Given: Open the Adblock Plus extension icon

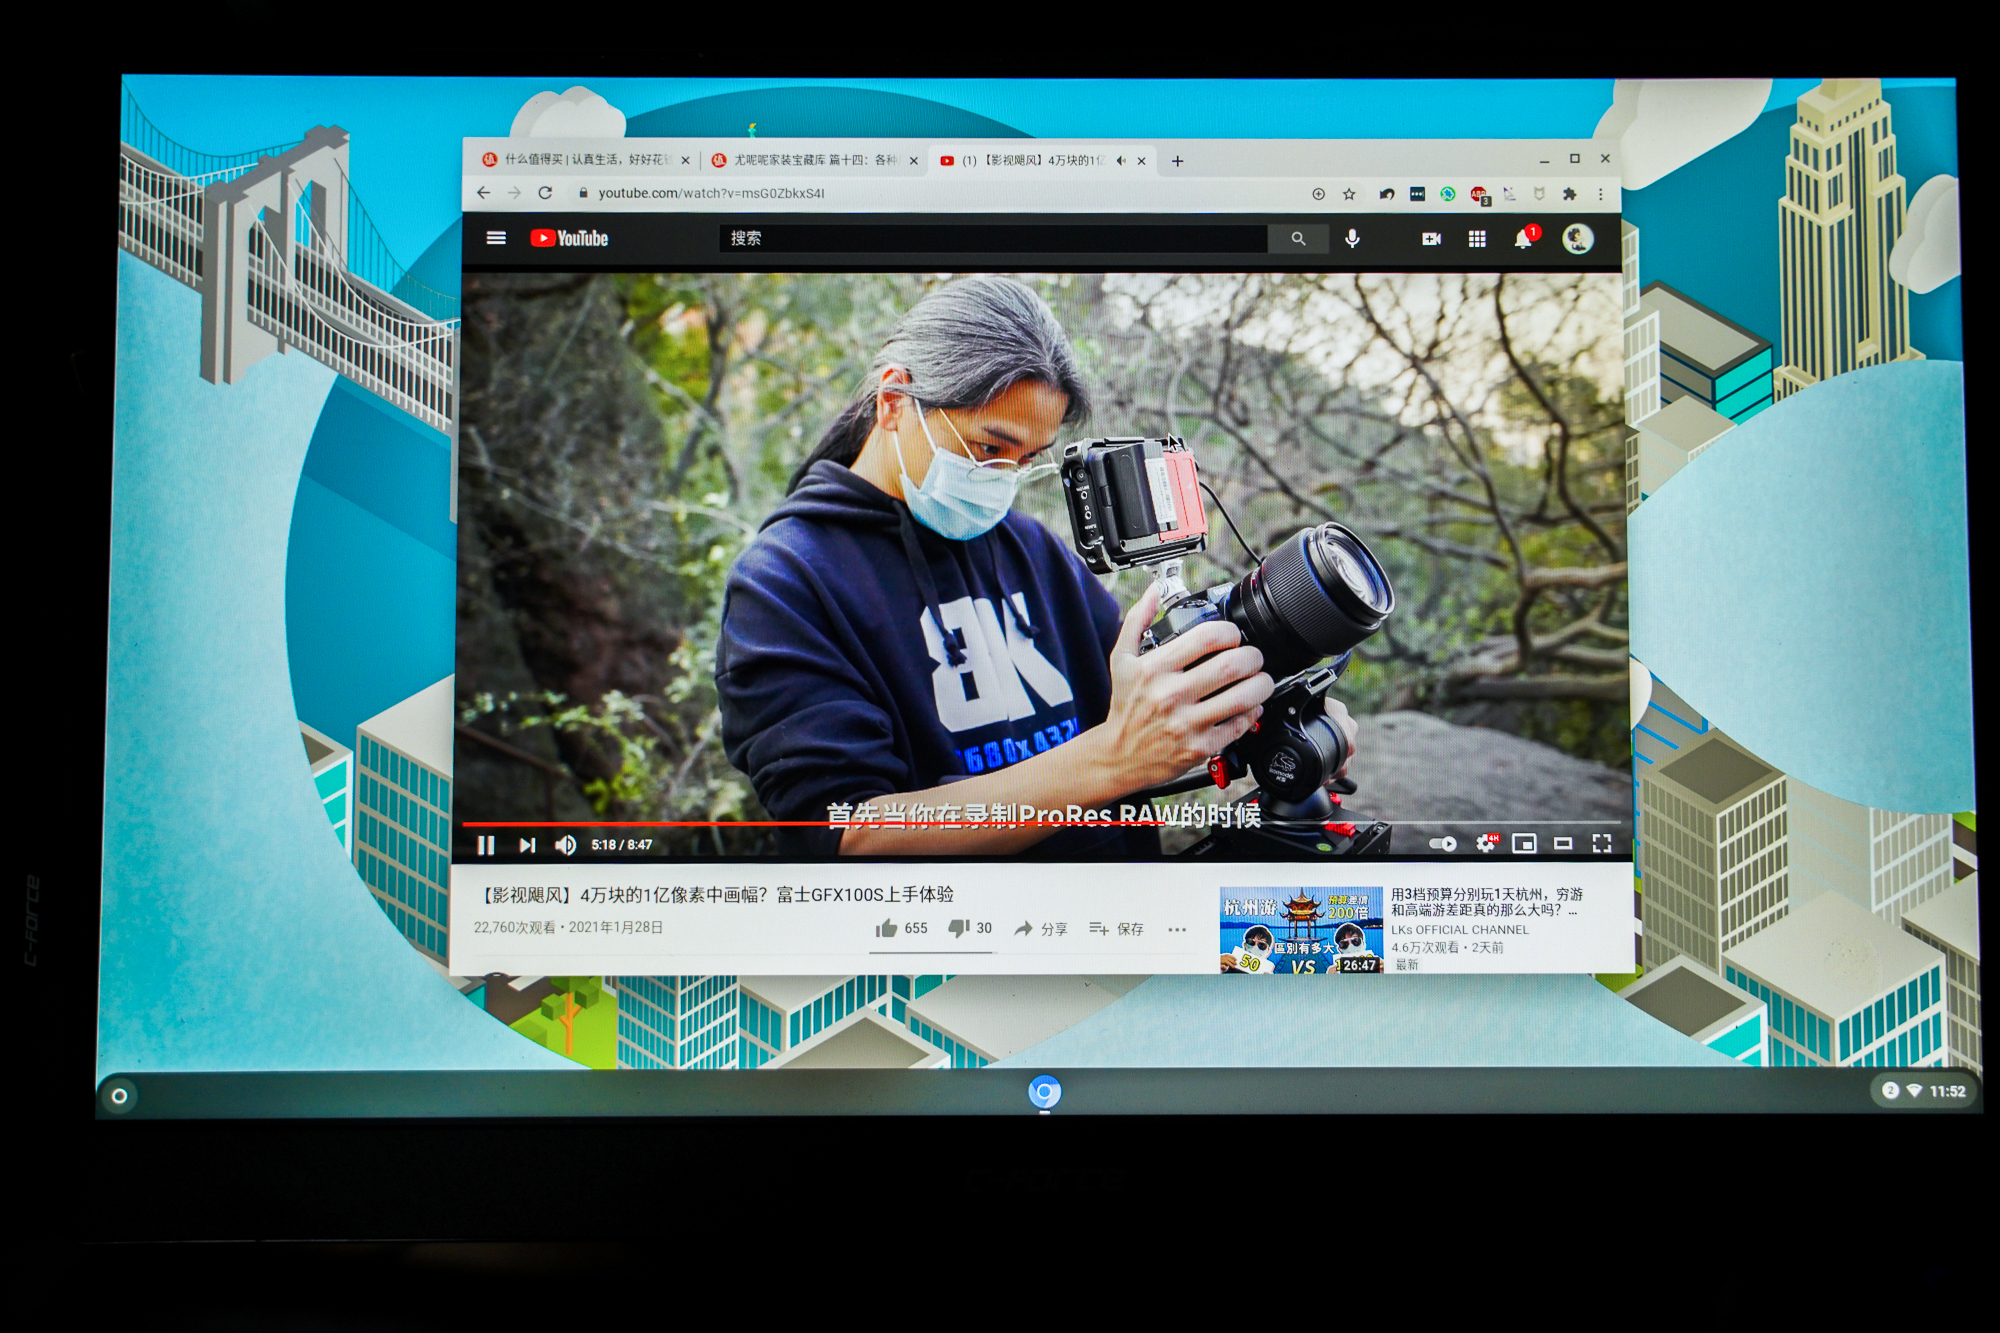Looking at the screenshot, I should pyautogui.click(x=1479, y=195).
